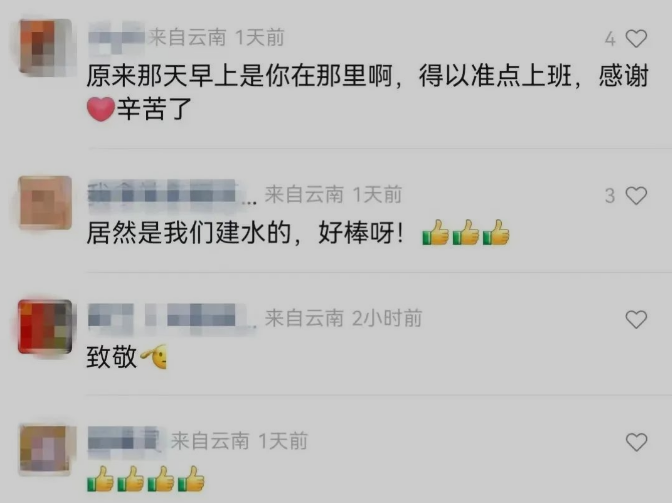Click the like count 4 on first comment
Screen dimensions: 672x503
[610, 39]
